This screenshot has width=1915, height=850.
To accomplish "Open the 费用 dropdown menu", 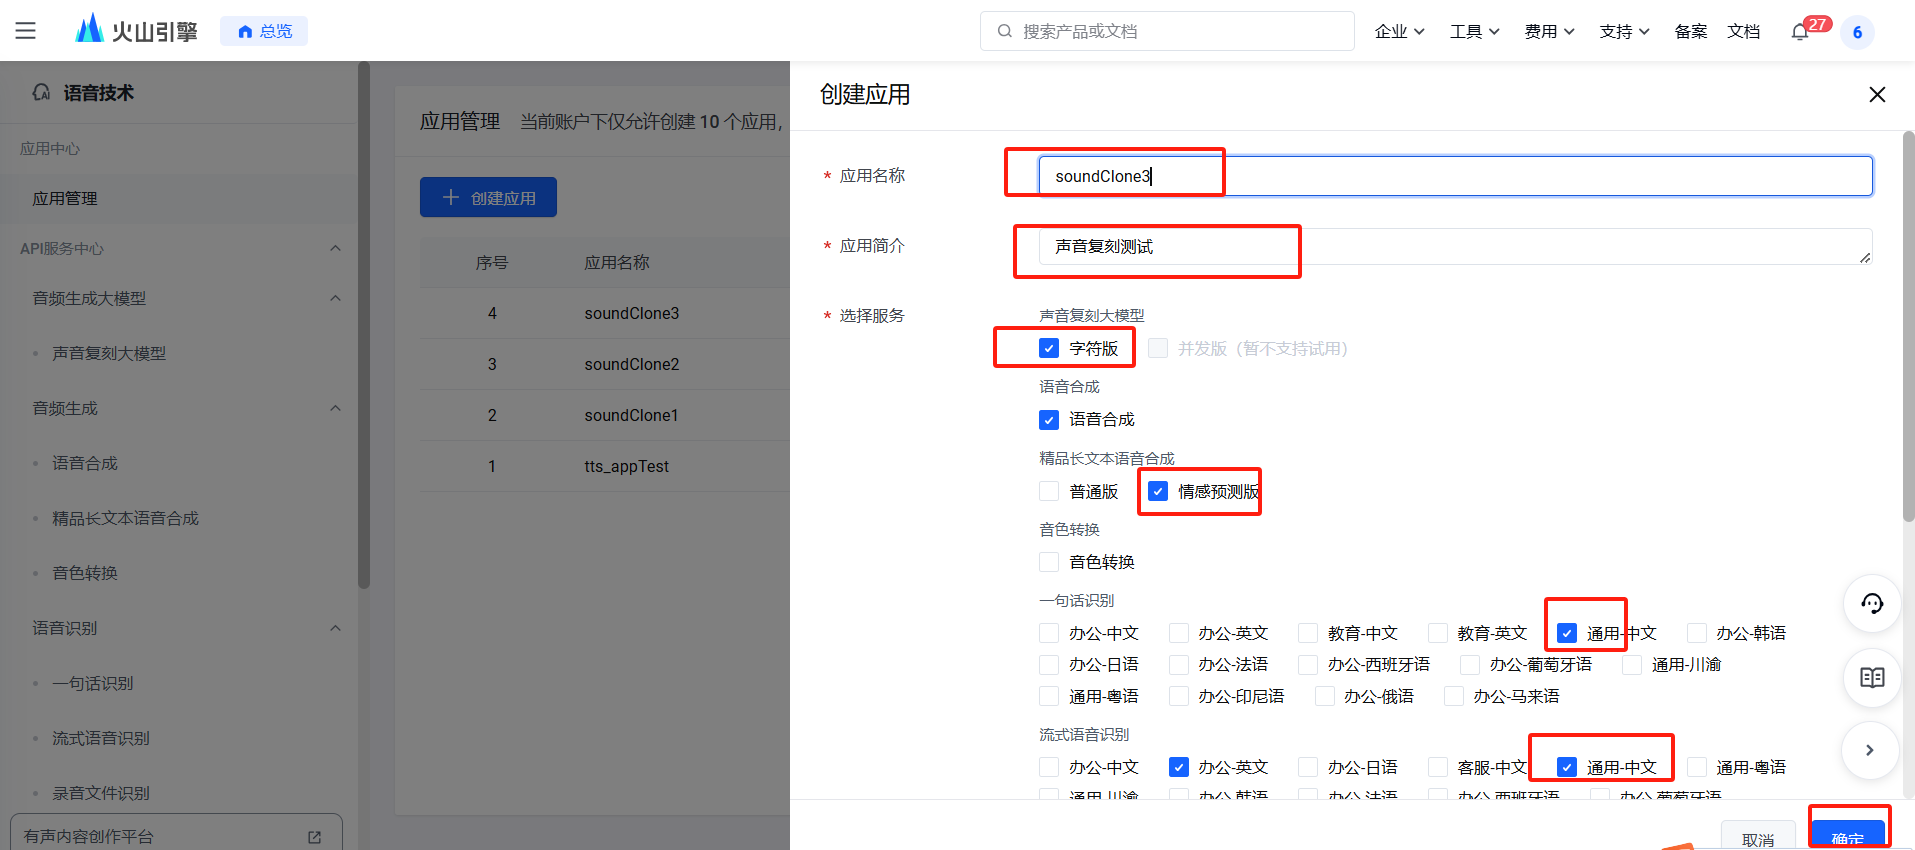I will point(1549,31).
